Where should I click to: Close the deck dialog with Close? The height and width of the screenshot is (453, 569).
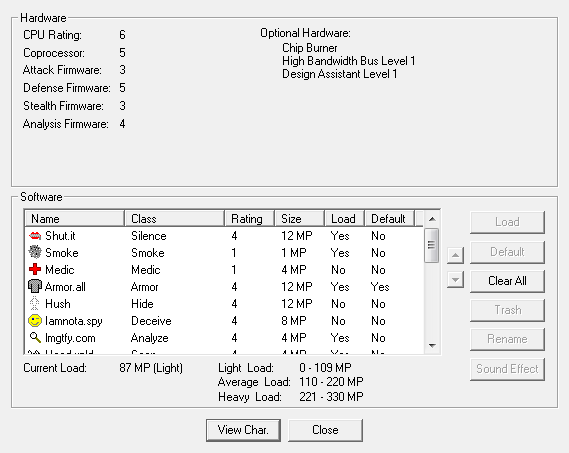click(x=325, y=430)
